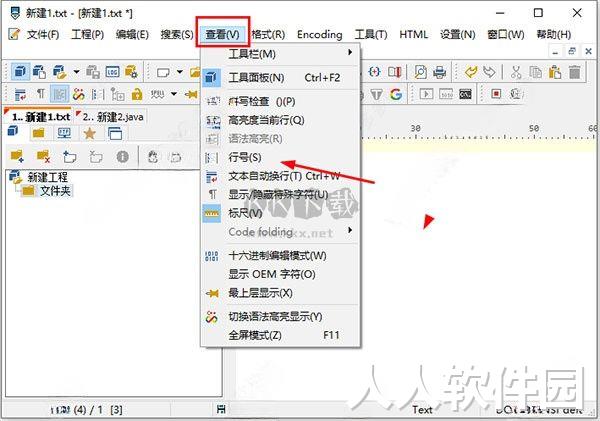
Task: Open dropdown arrow beside new document icon
Action: point(180,72)
